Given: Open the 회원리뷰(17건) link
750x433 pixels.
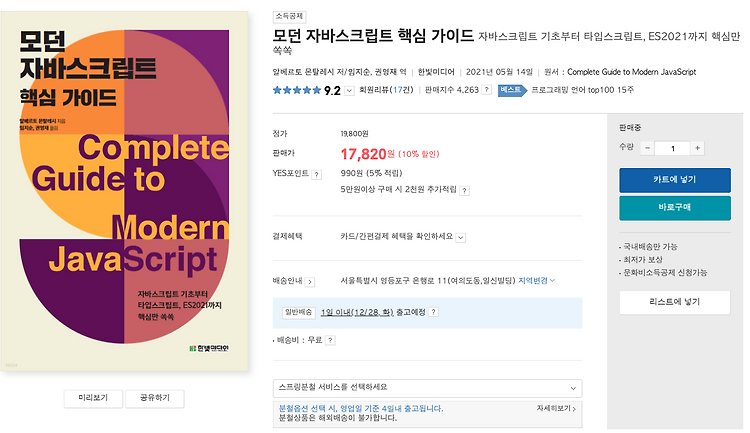Looking at the screenshot, I should [386, 89].
